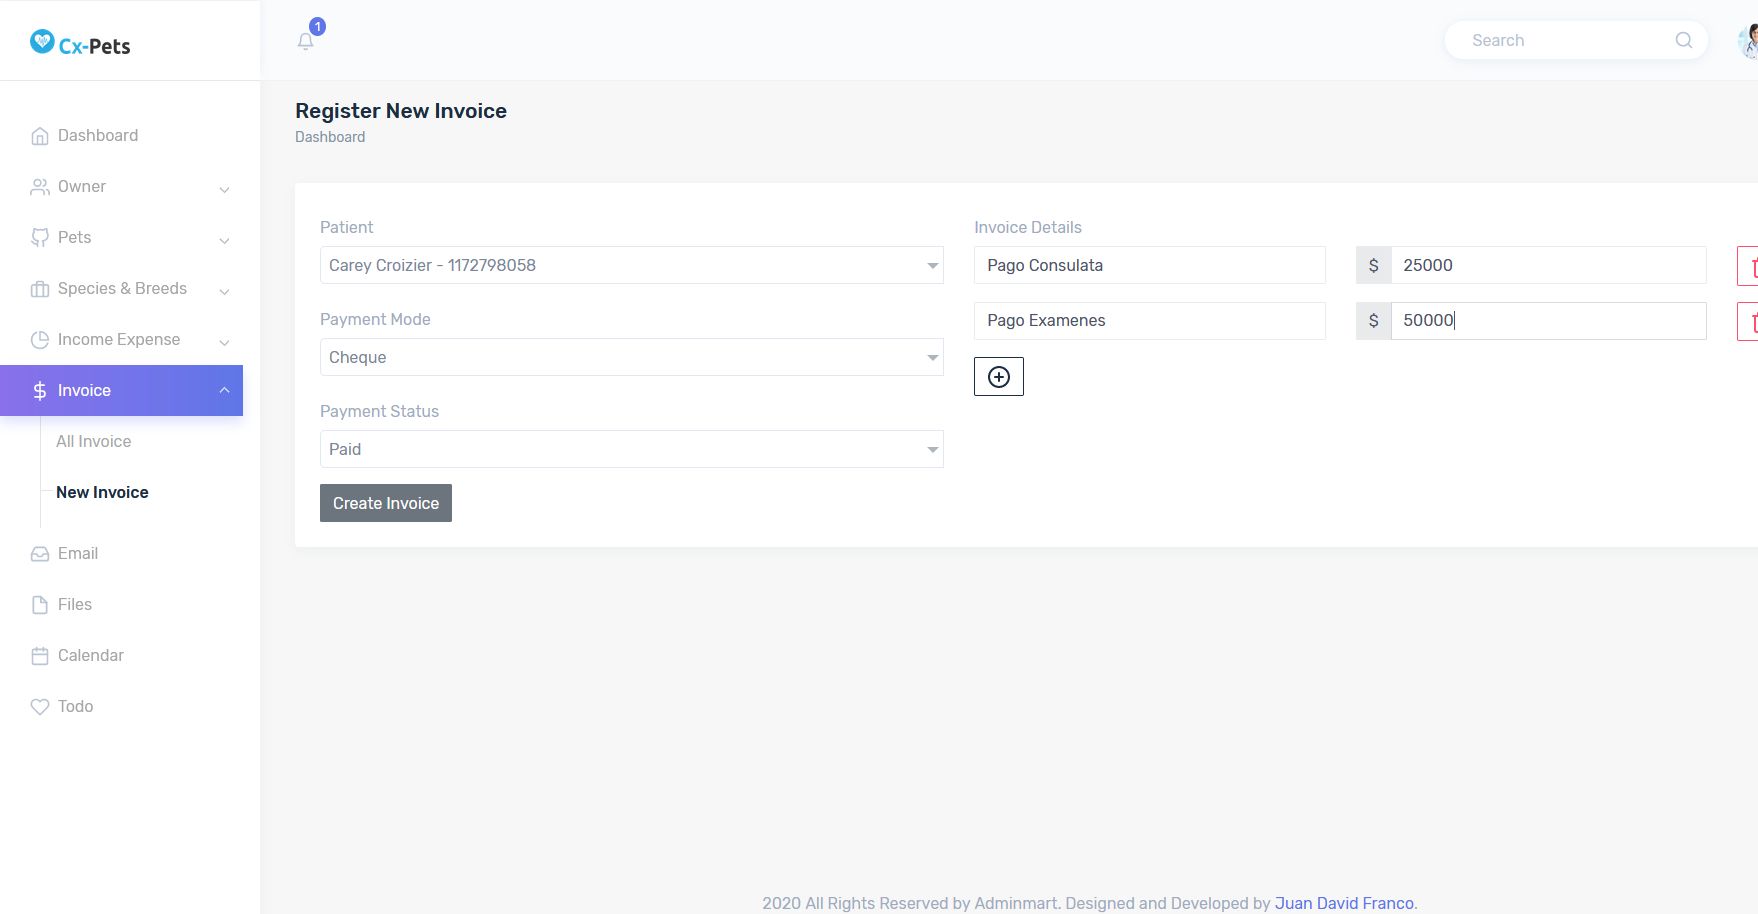Click the add invoice detail plus button

998,377
